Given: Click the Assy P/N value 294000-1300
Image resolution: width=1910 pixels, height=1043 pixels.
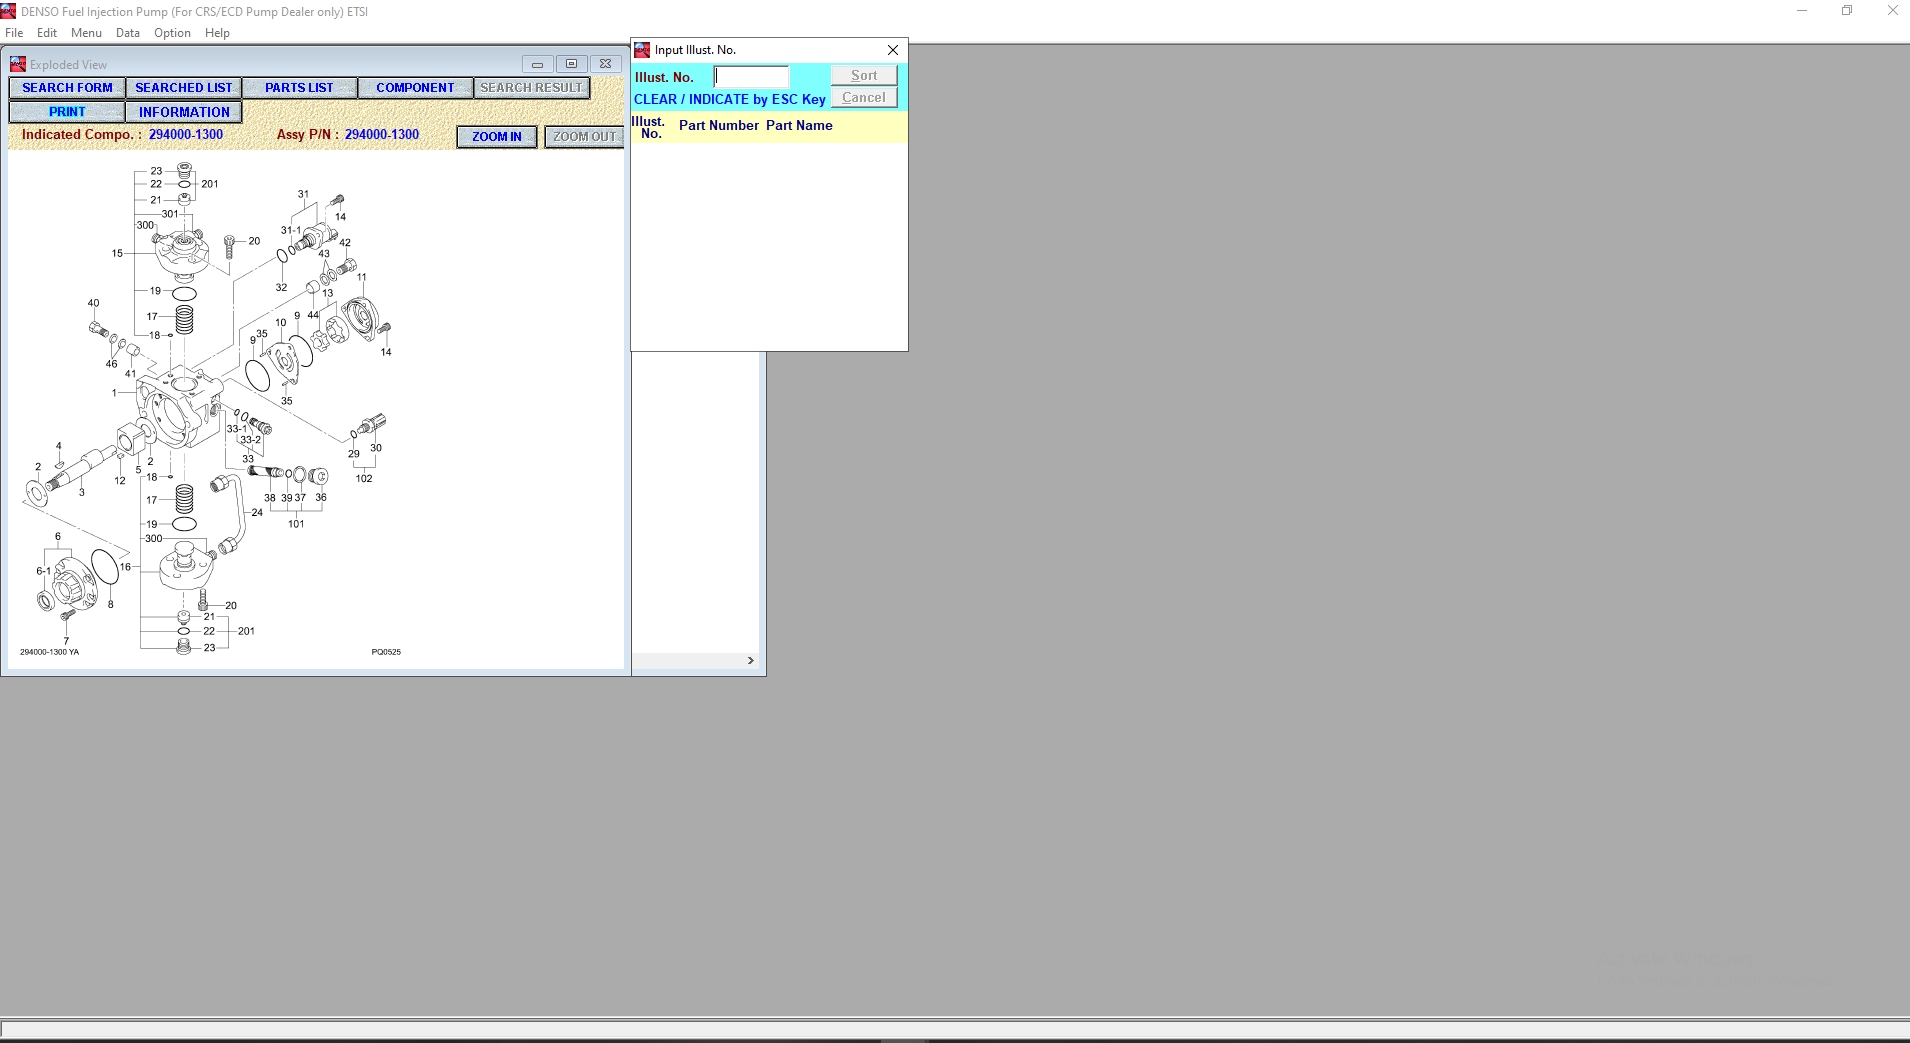Looking at the screenshot, I should (382, 135).
